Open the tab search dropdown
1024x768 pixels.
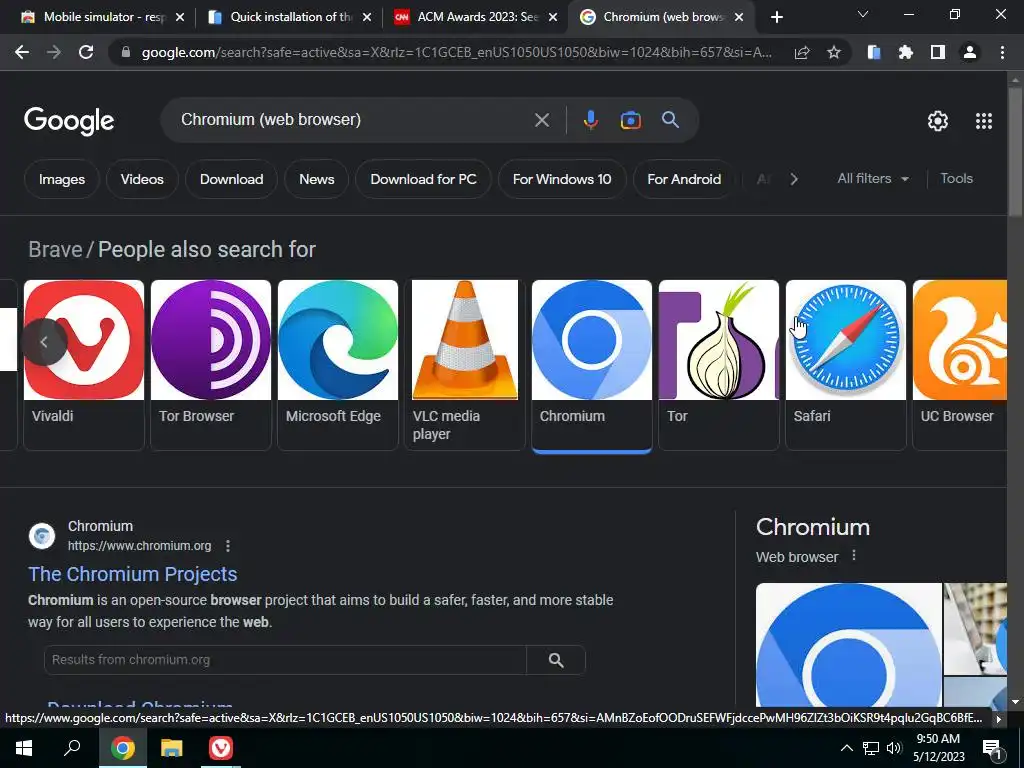tap(863, 14)
